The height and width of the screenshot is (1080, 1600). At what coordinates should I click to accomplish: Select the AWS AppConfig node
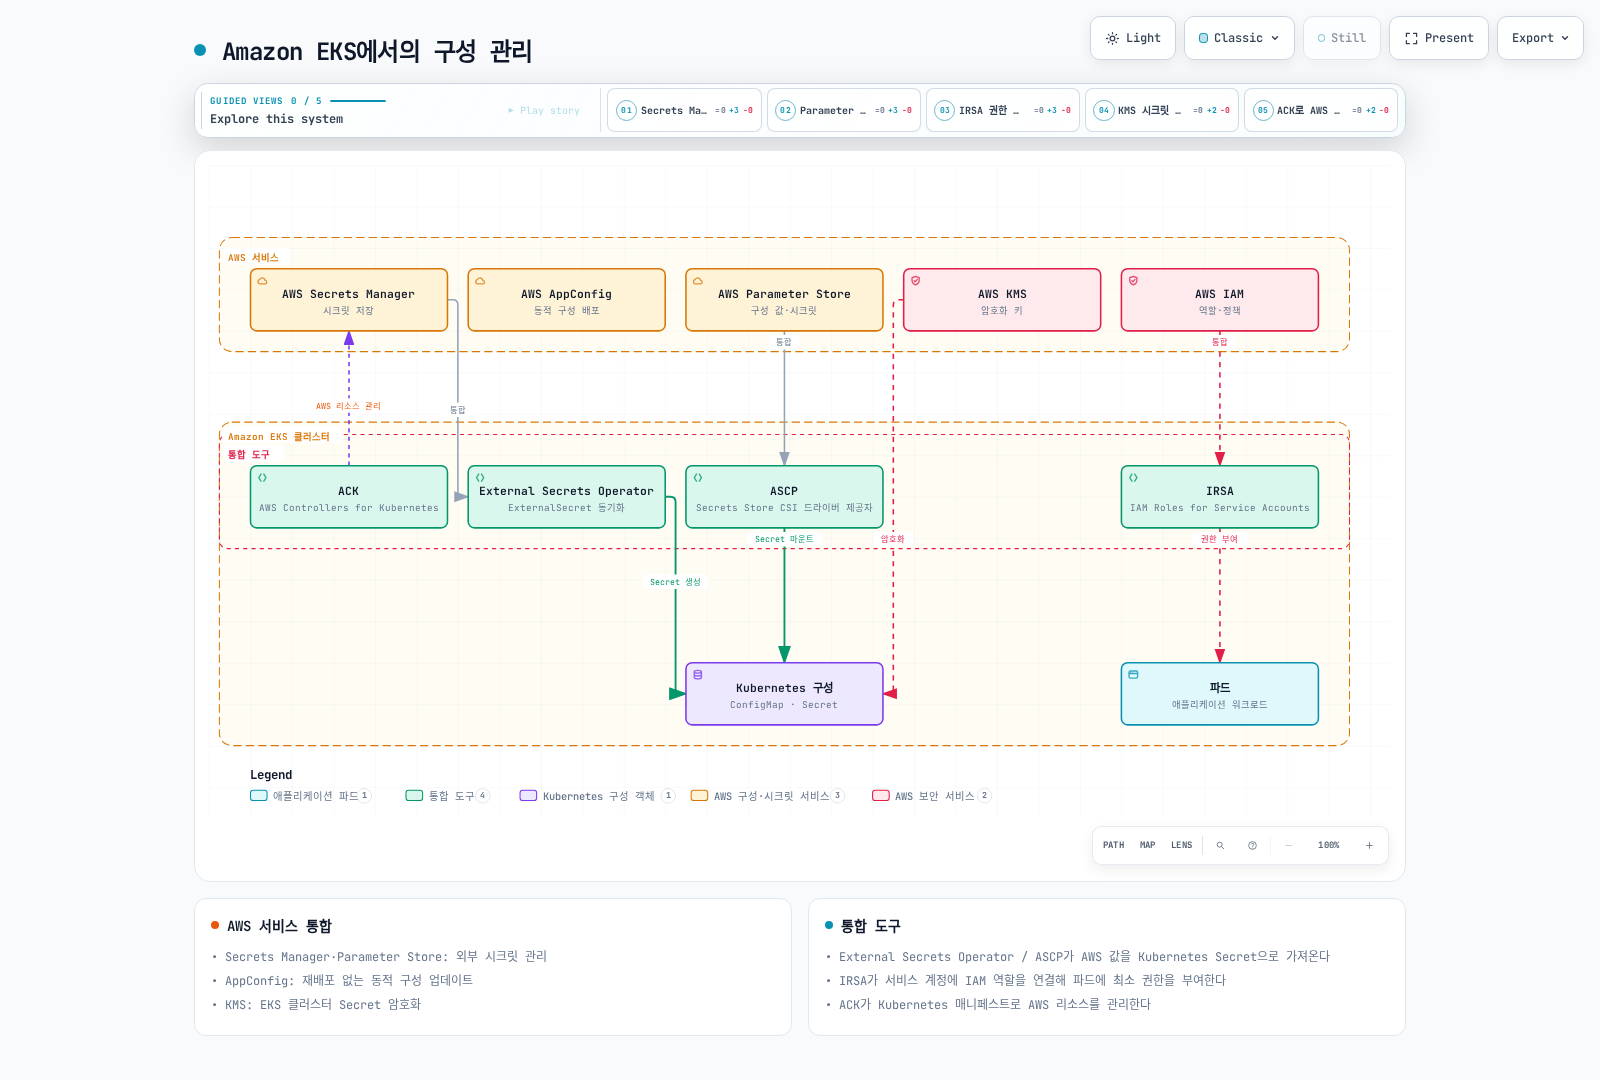pos(567,300)
